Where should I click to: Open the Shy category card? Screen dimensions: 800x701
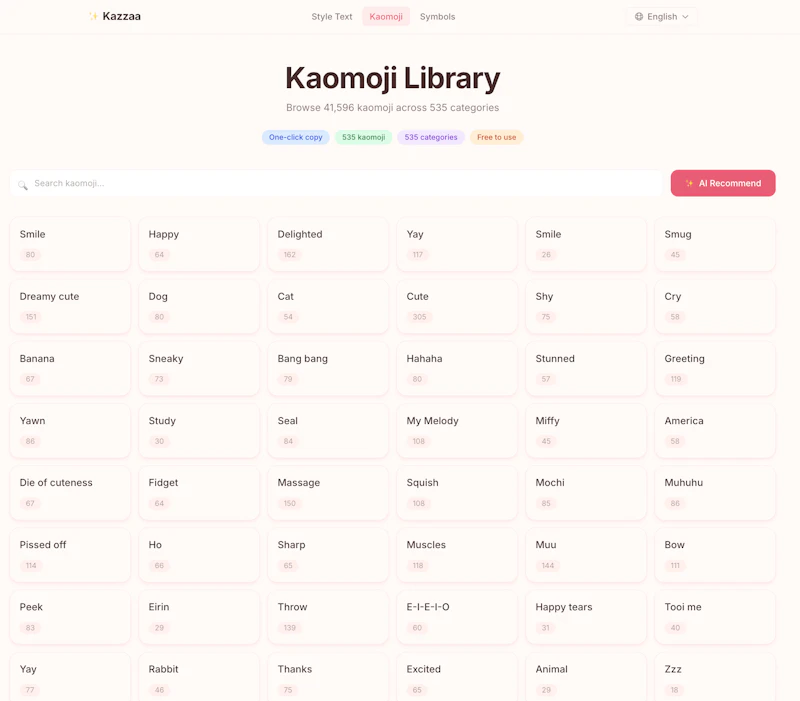pyautogui.click(x=586, y=306)
